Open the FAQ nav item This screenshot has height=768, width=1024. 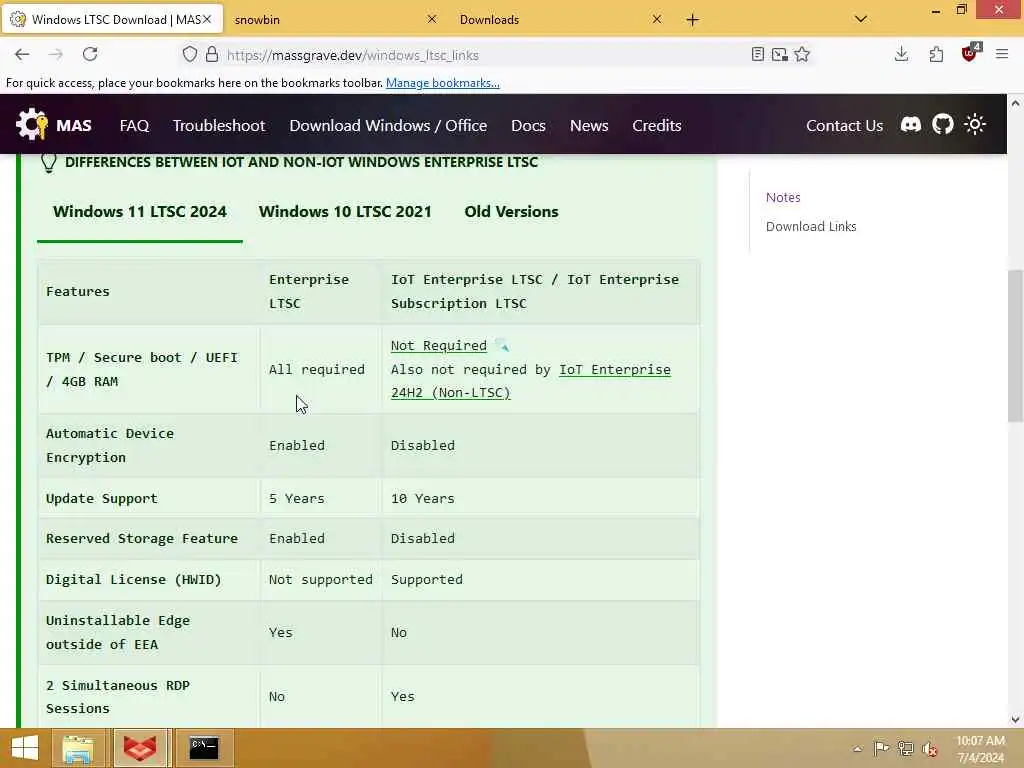(x=135, y=125)
